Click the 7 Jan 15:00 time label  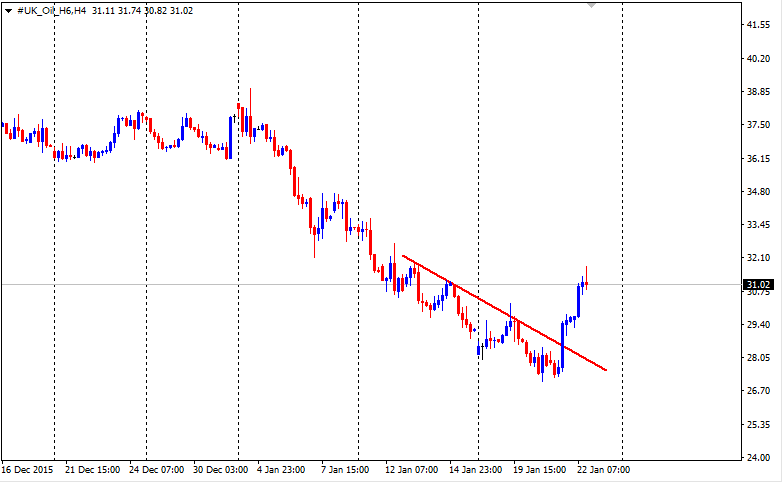point(345,470)
